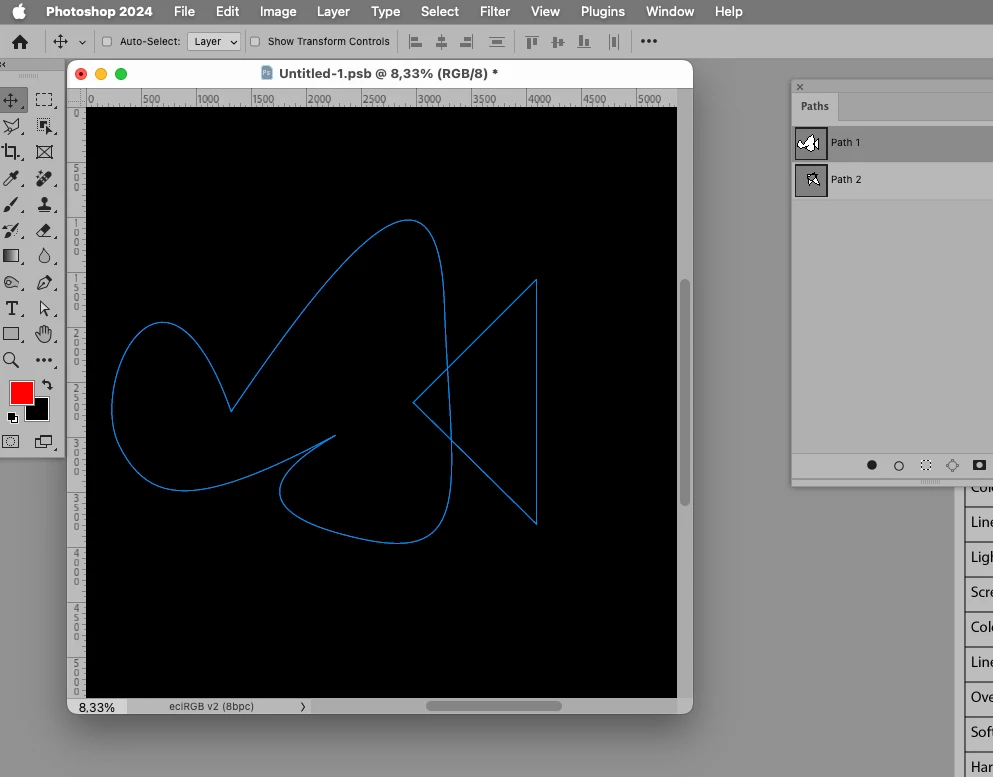Fill path with foreground color button

872,465
